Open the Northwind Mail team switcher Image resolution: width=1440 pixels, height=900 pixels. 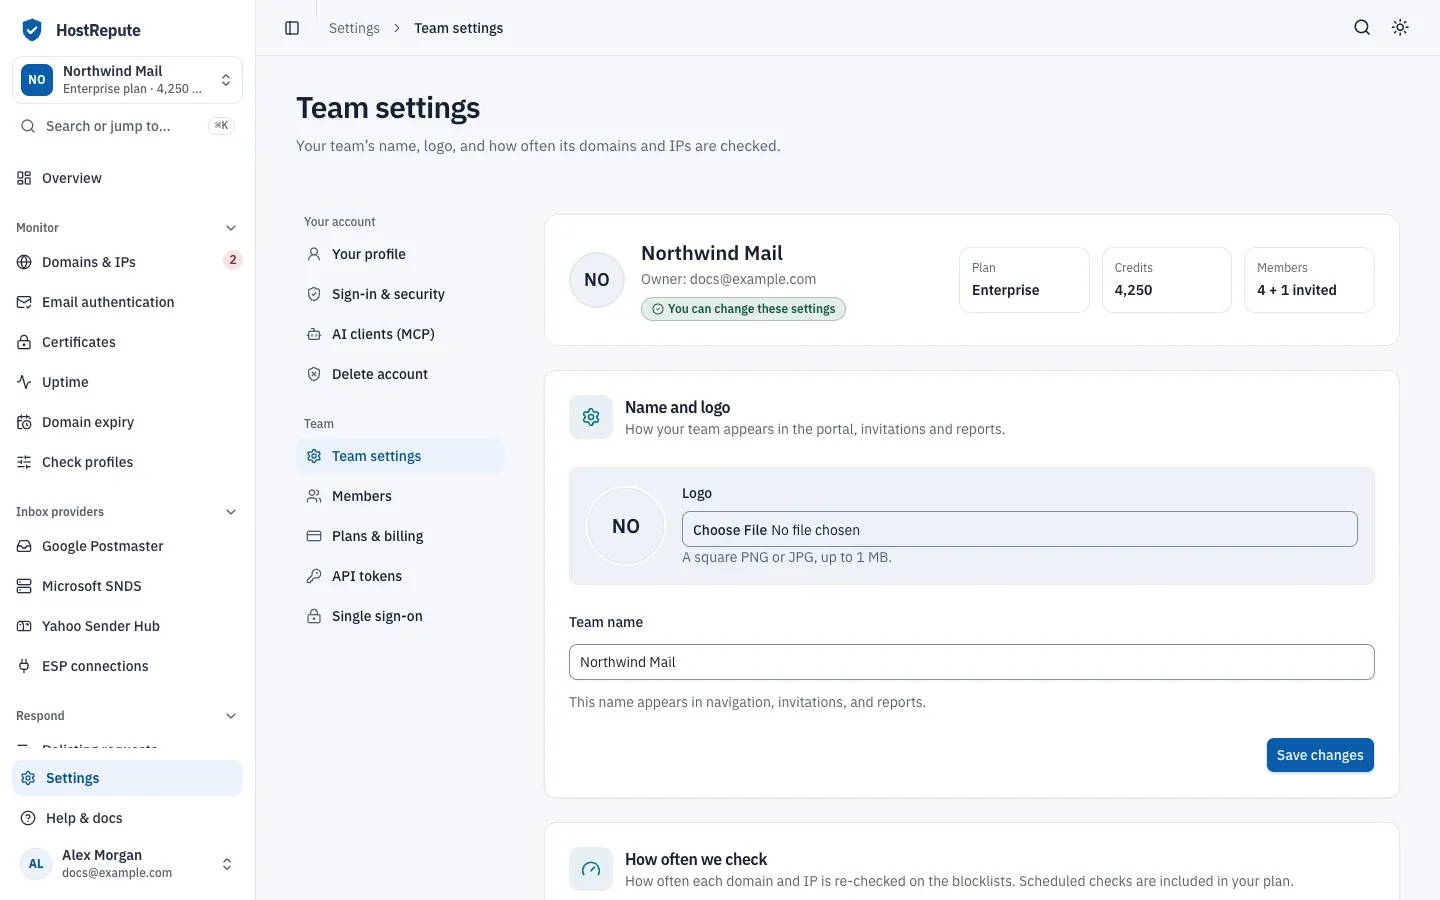(x=127, y=80)
